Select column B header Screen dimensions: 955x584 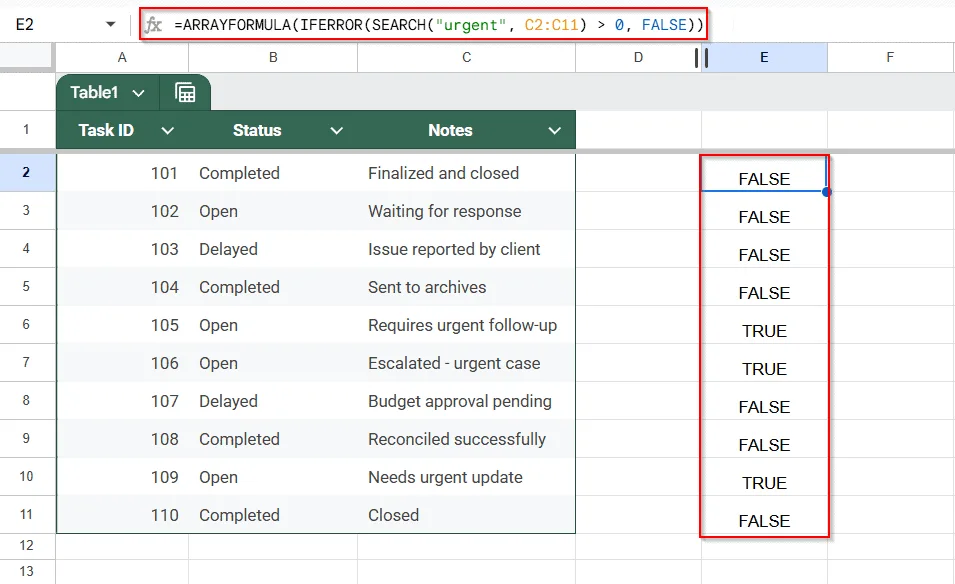point(273,57)
